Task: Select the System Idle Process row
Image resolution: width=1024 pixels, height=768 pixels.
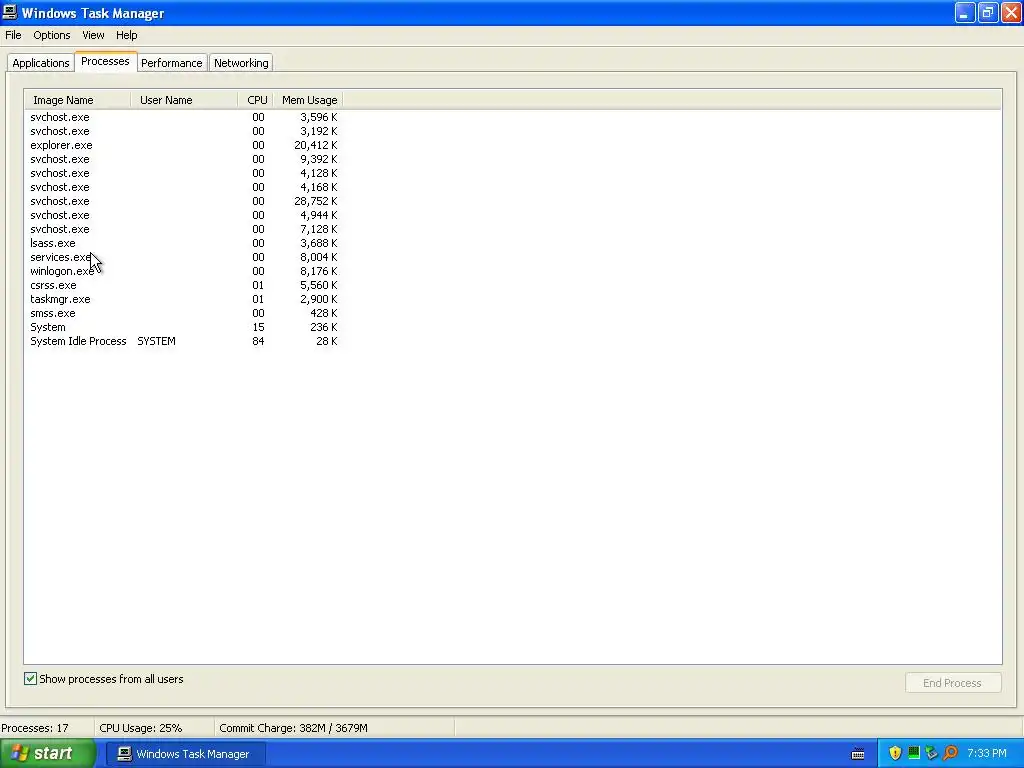Action: (184, 341)
